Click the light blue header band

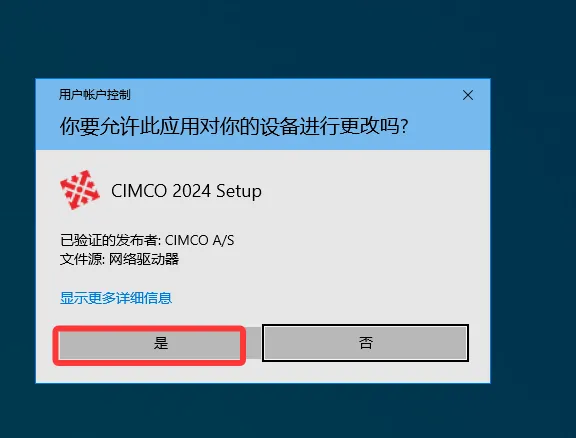pos(263,114)
